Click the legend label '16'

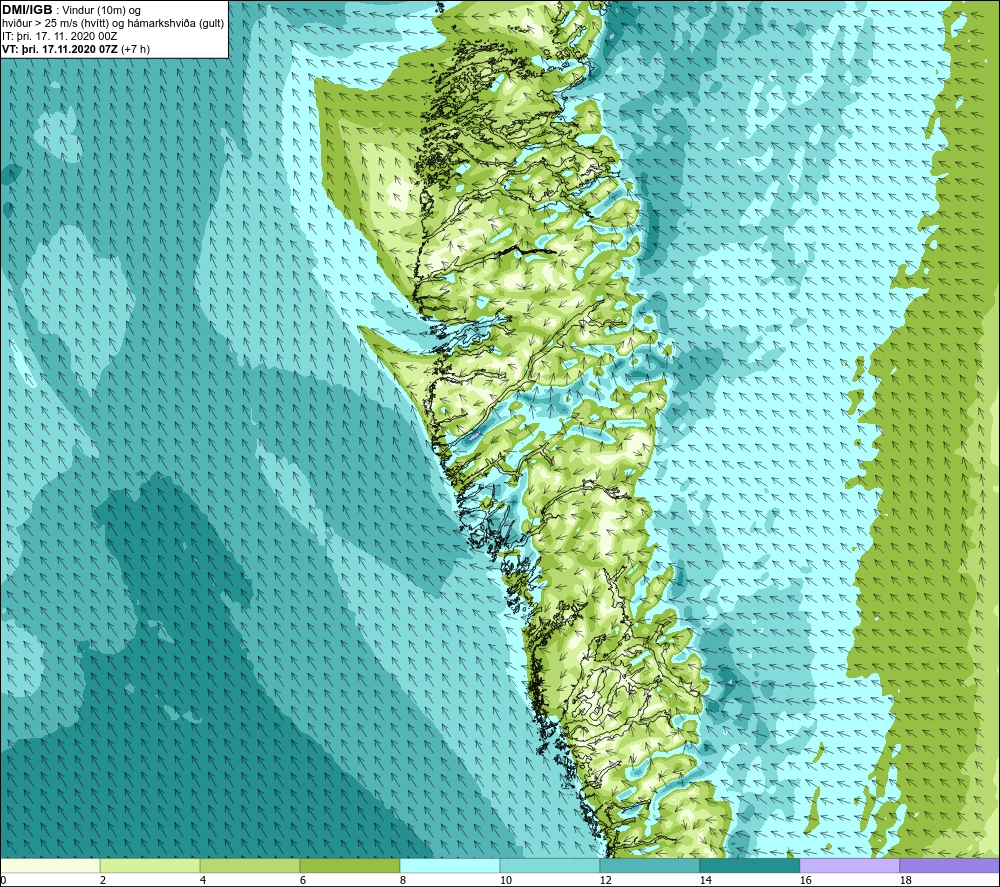[x=806, y=880]
